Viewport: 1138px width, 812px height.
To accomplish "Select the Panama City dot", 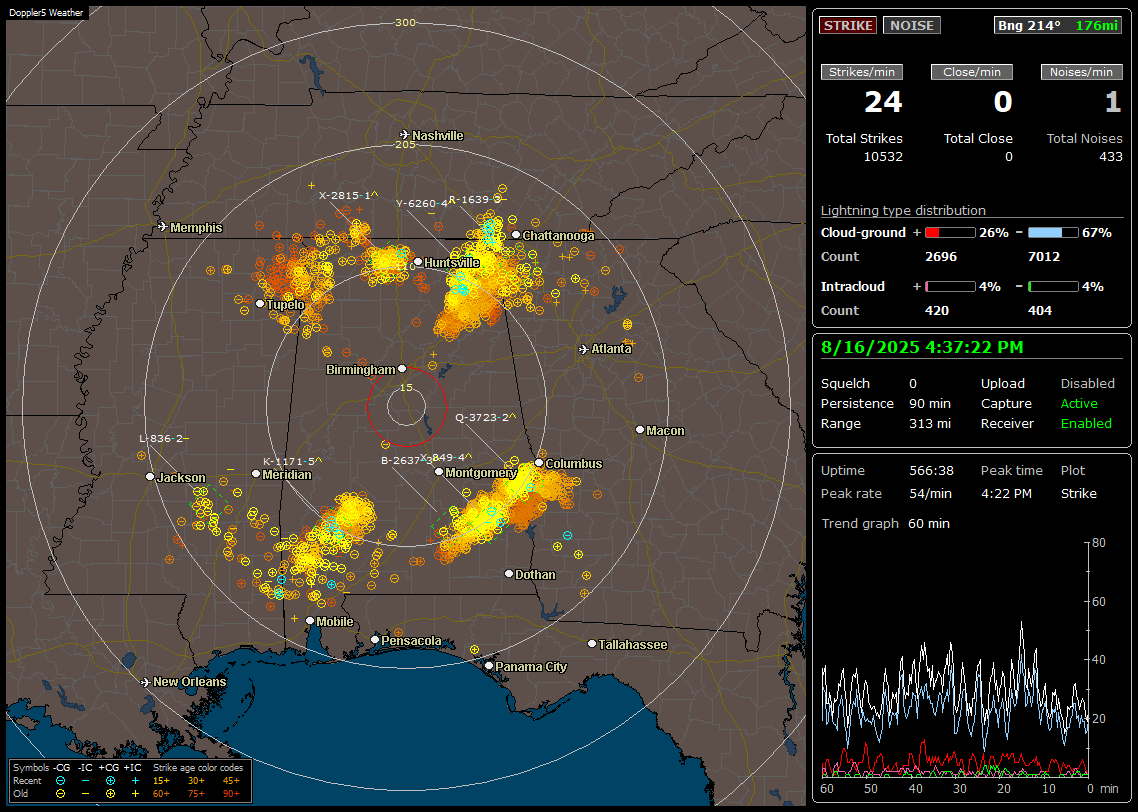I will (x=489, y=665).
